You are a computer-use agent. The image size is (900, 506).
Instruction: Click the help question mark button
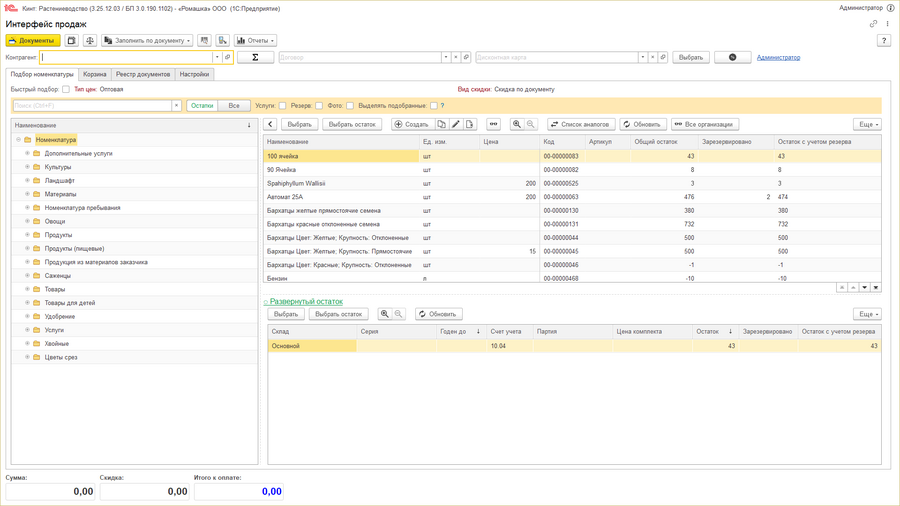pos(884,41)
